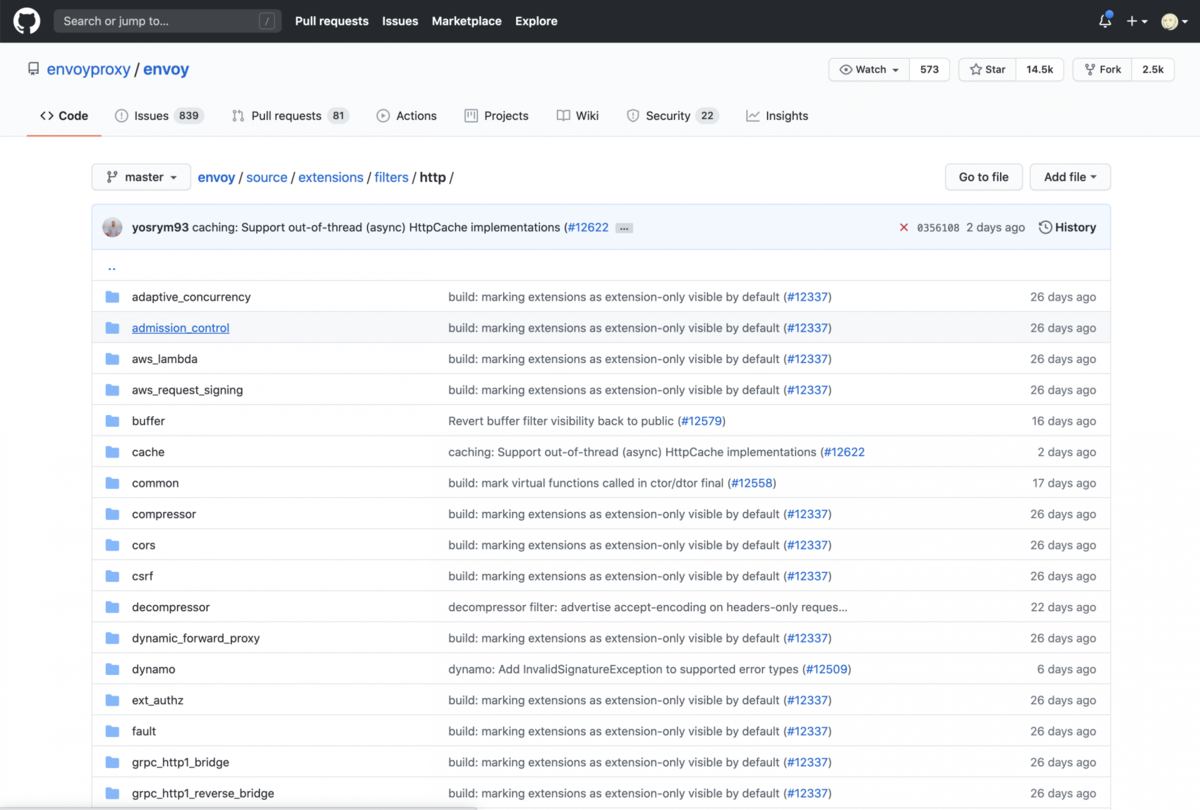Open PR #12509 in dynamo row
This screenshot has width=1200, height=810.
827,669
